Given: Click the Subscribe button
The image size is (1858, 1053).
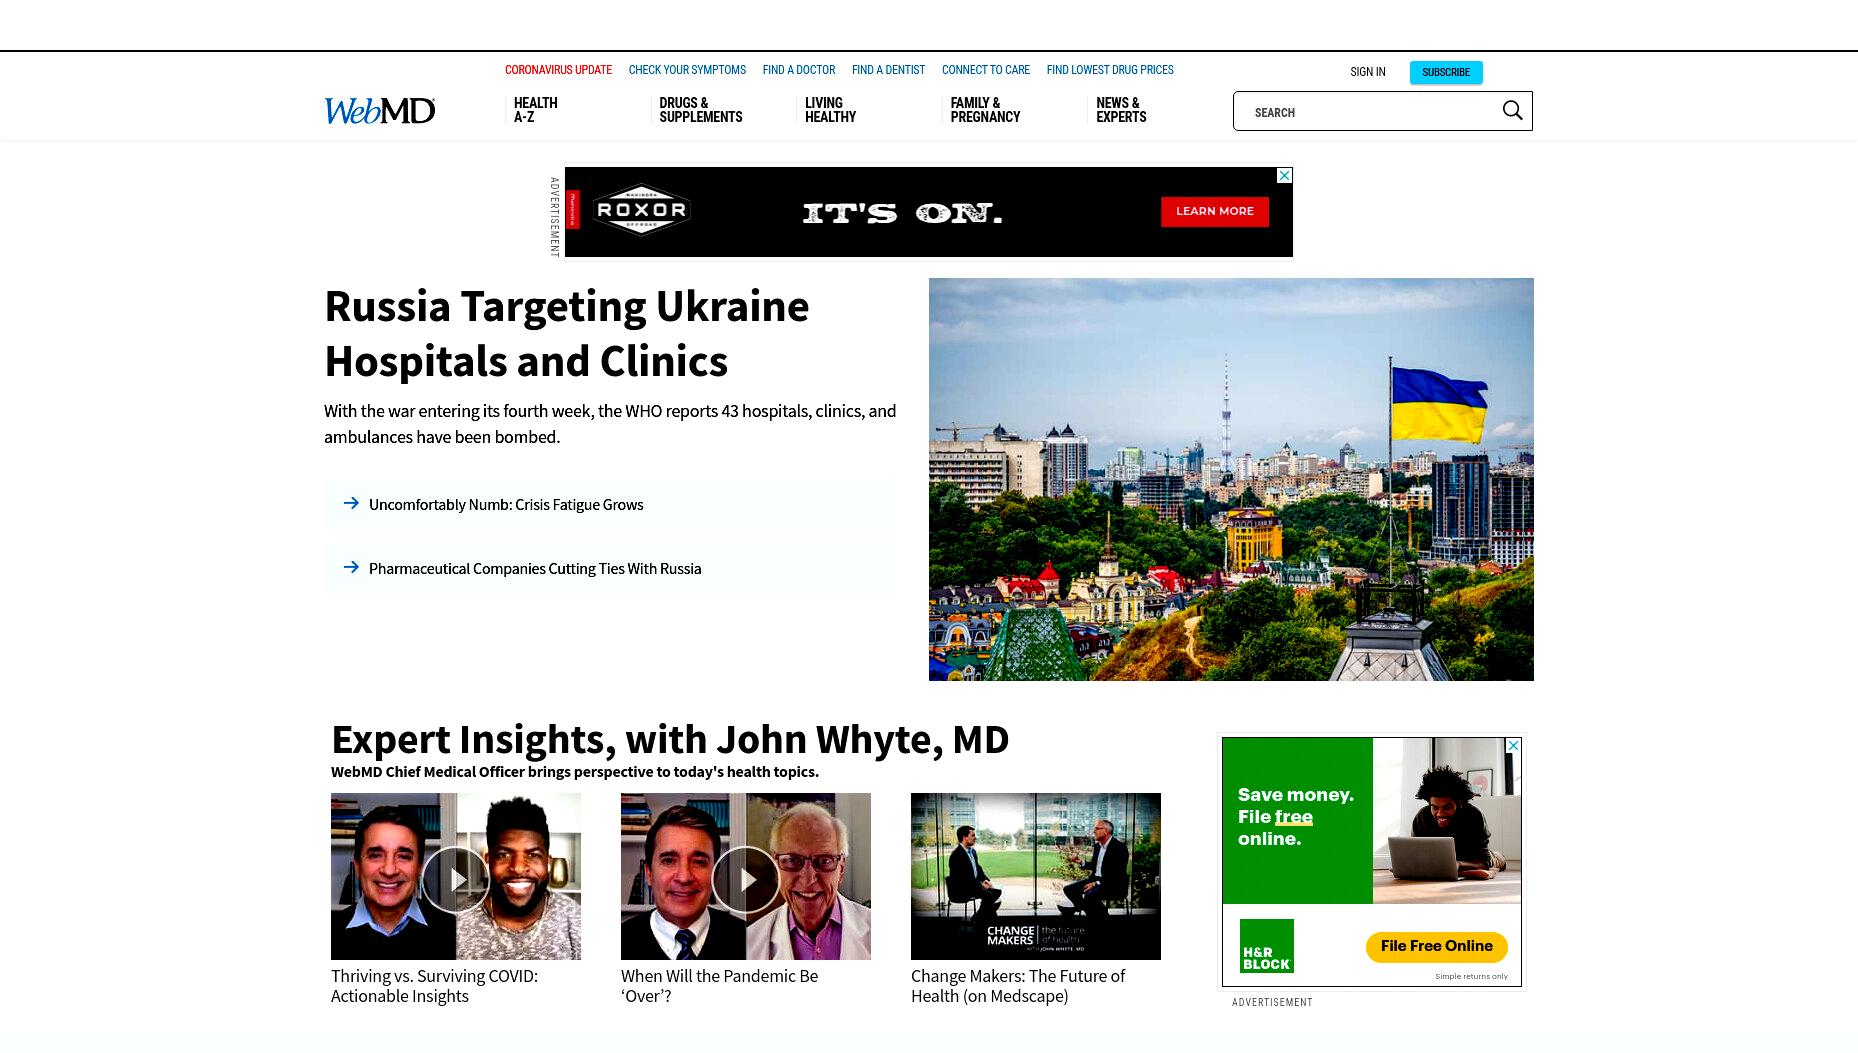Looking at the screenshot, I should pos(1446,72).
